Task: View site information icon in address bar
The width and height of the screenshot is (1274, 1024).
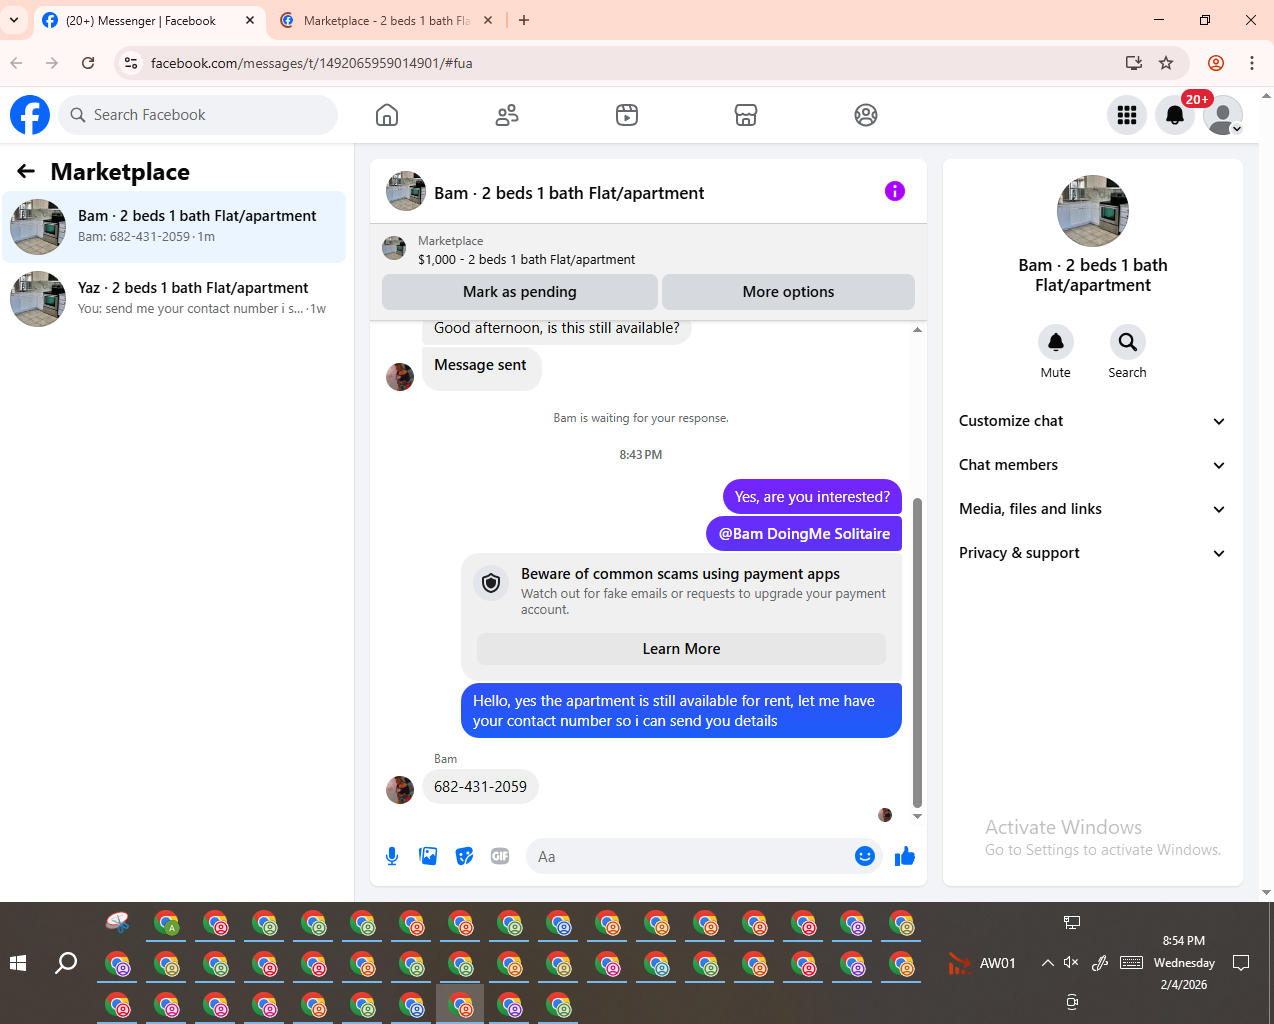Action: pos(131,63)
